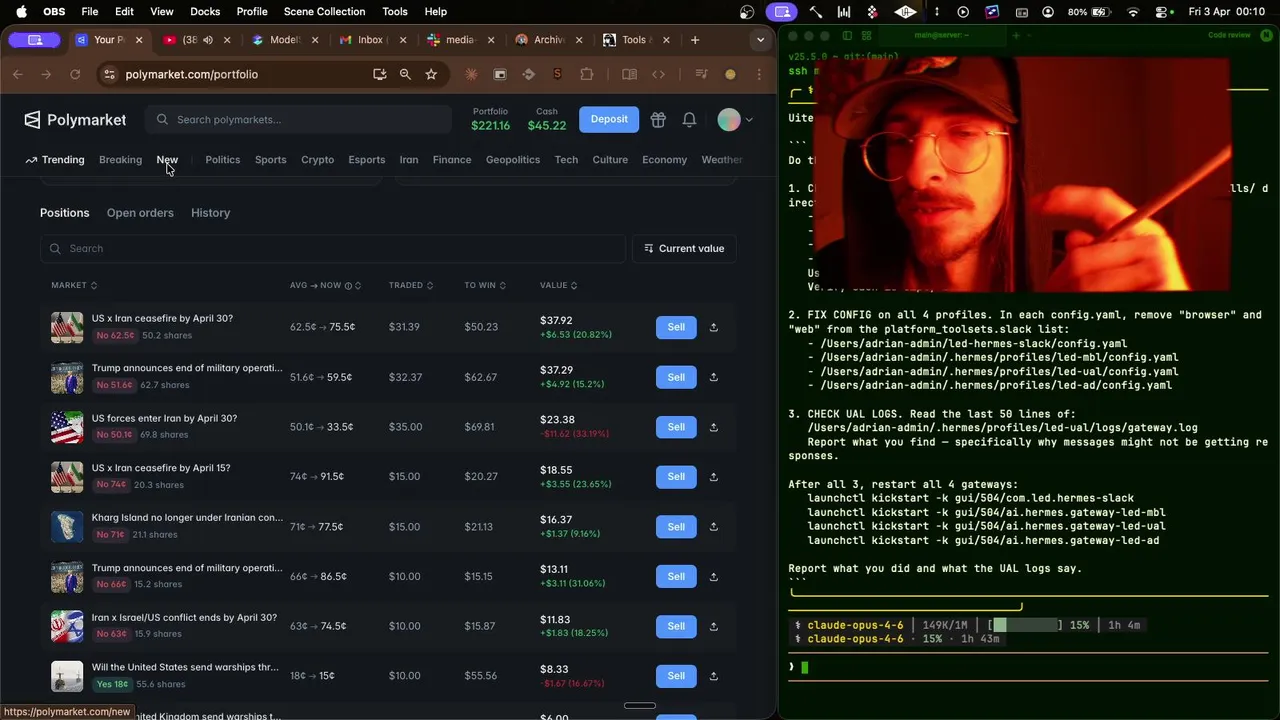Click the Deposit button

609,119
